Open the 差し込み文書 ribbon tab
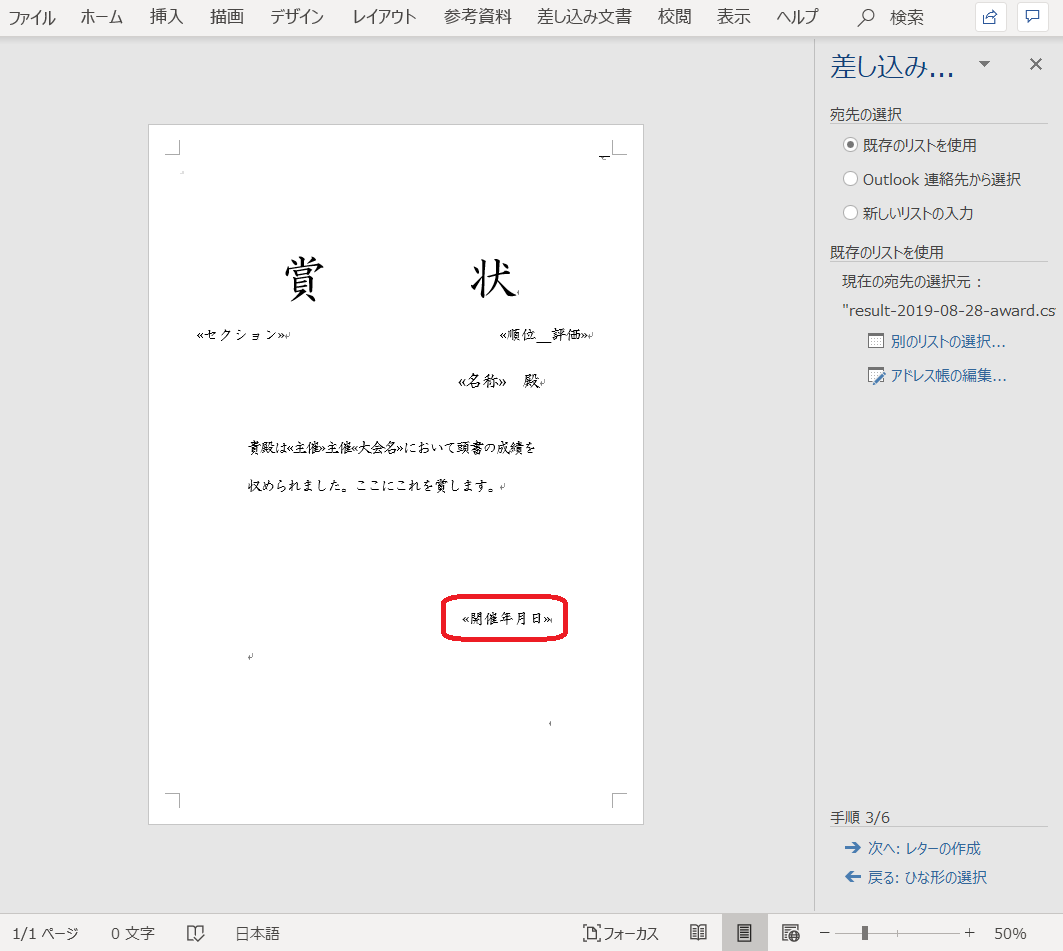1063x951 pixels. pyautogui.click(x=586, y=17)
